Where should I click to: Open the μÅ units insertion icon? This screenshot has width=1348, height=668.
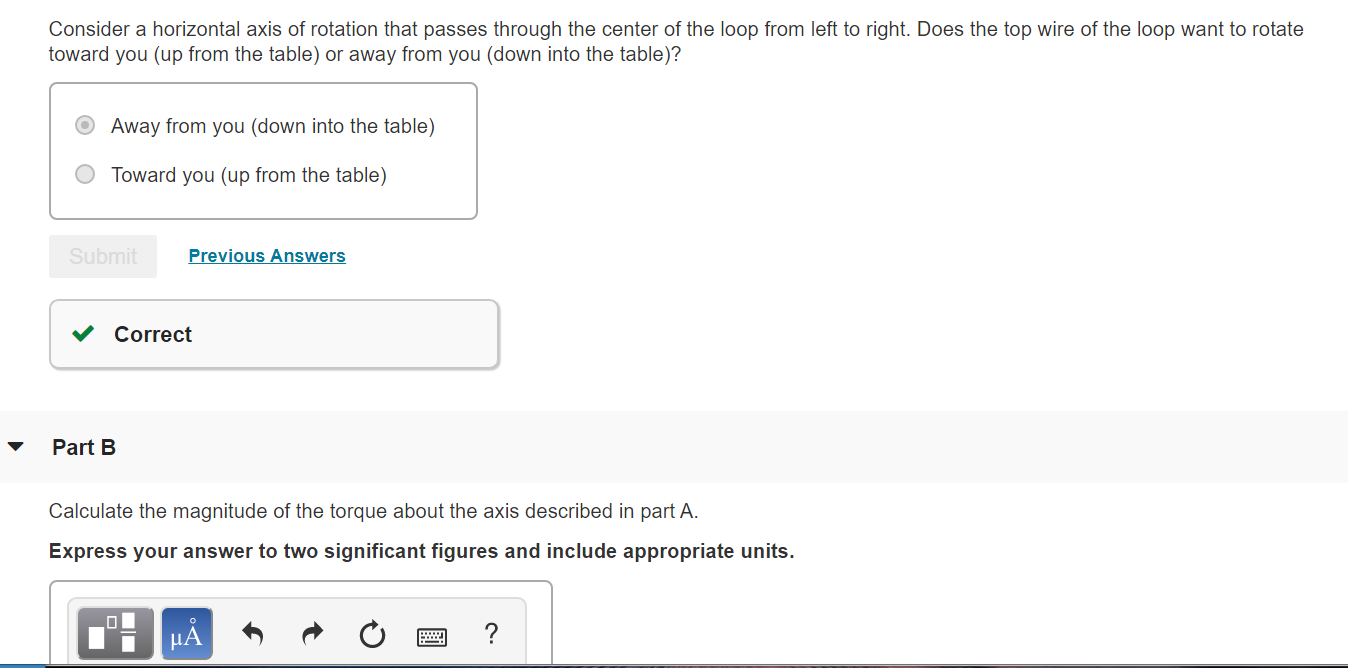point(186,633)
